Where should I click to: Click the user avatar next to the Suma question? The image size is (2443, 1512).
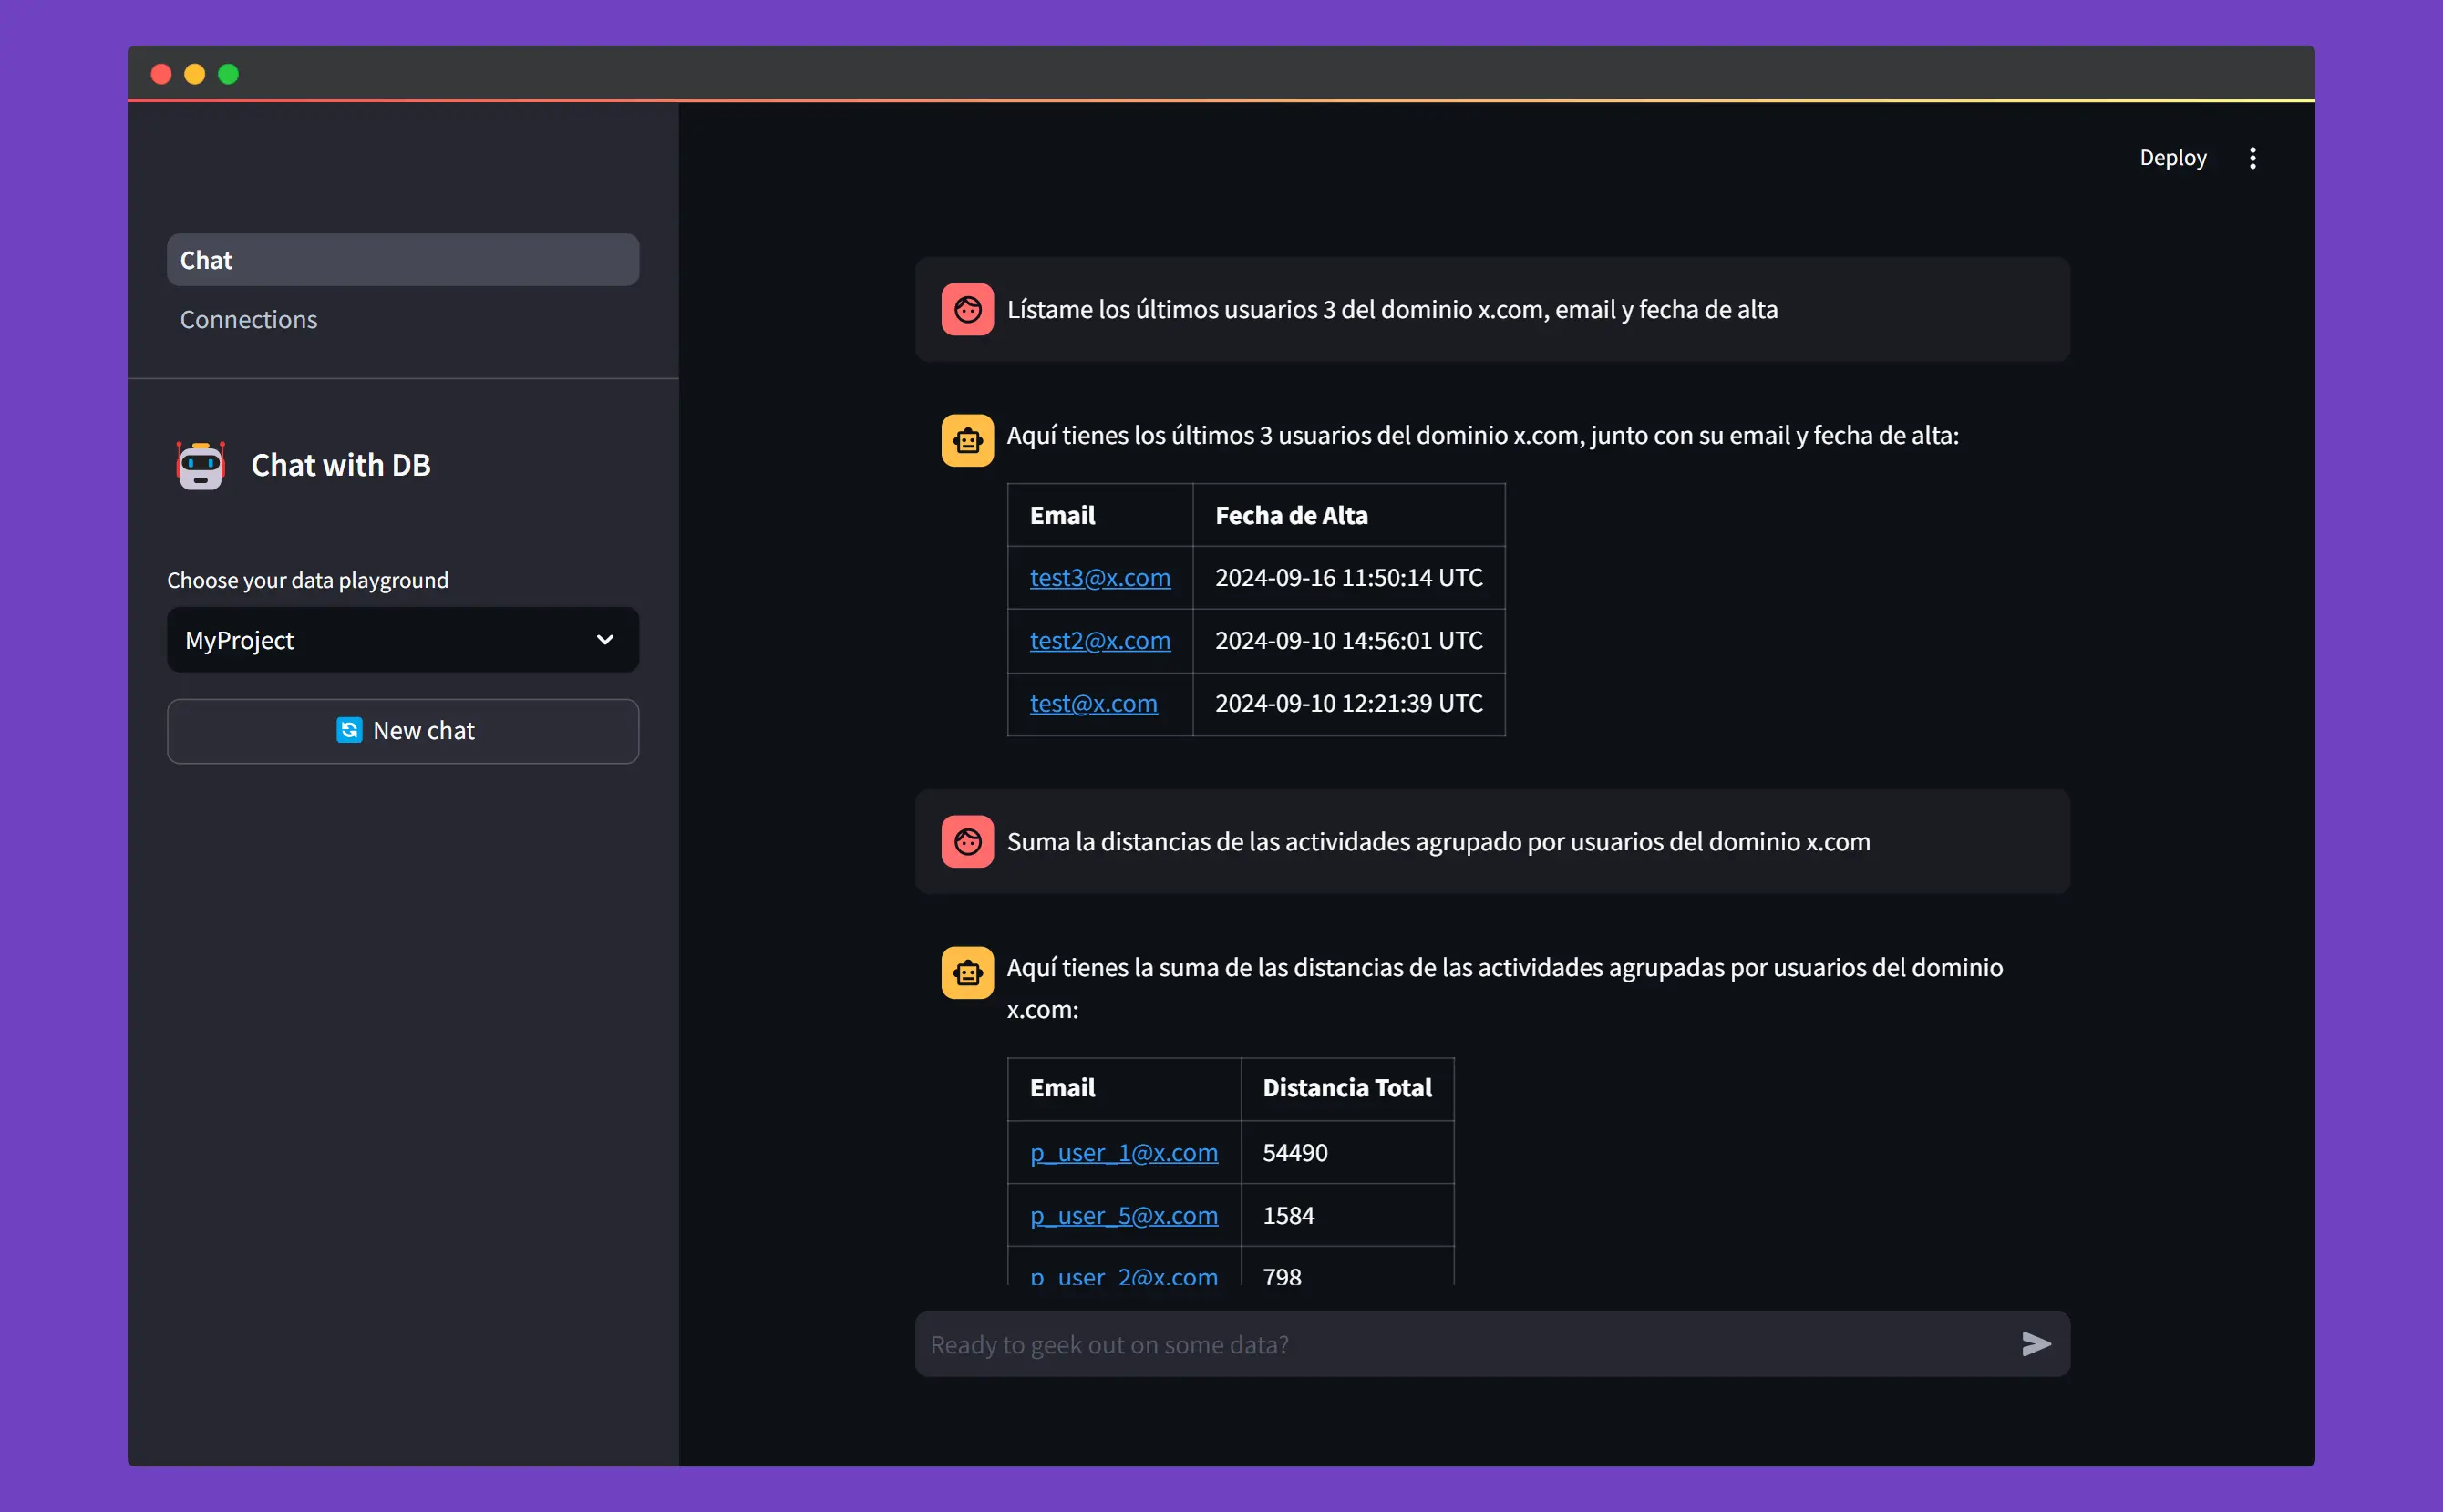(x=967, y=841)
